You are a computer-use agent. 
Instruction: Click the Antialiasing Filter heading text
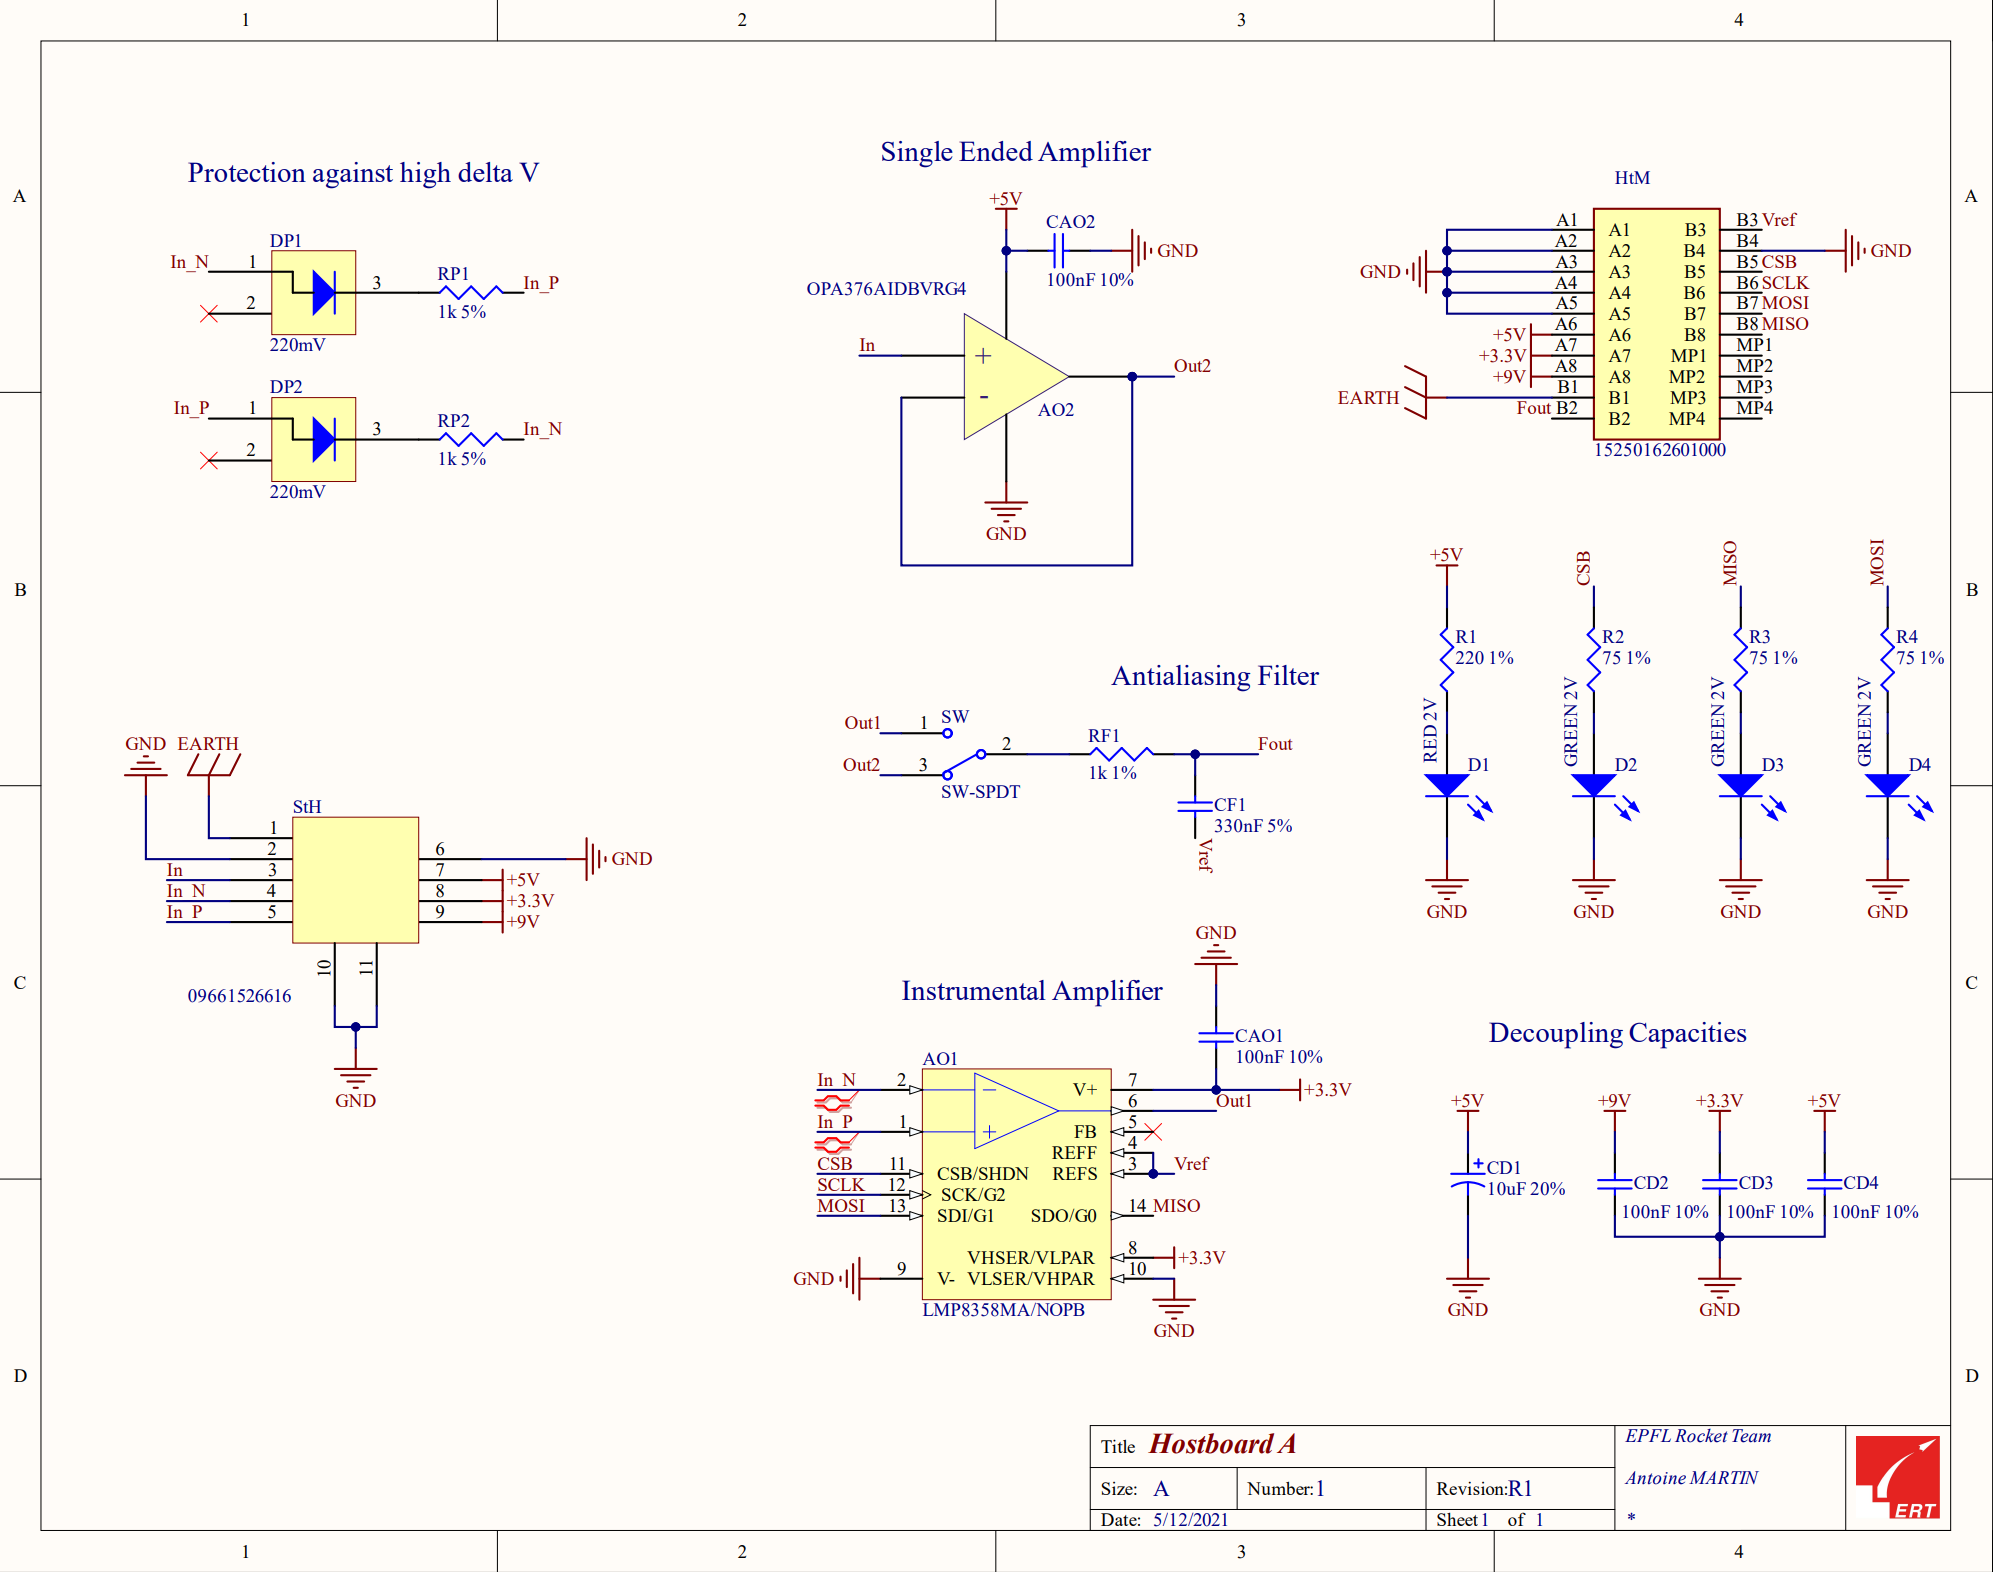click(x=1215, y=676)
